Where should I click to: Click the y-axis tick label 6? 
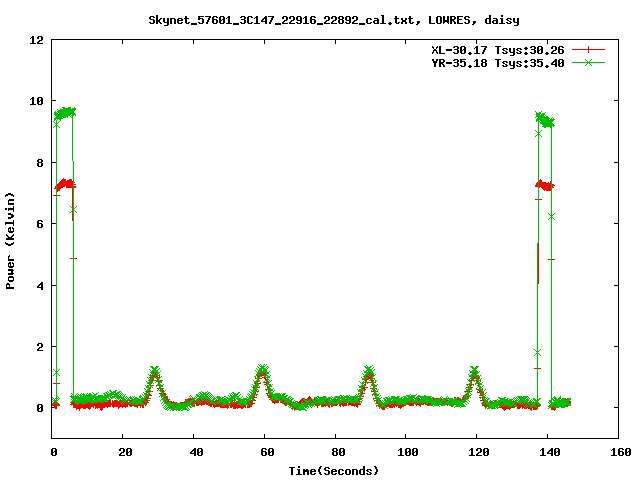pyautogui.click(x=40, y=224)
